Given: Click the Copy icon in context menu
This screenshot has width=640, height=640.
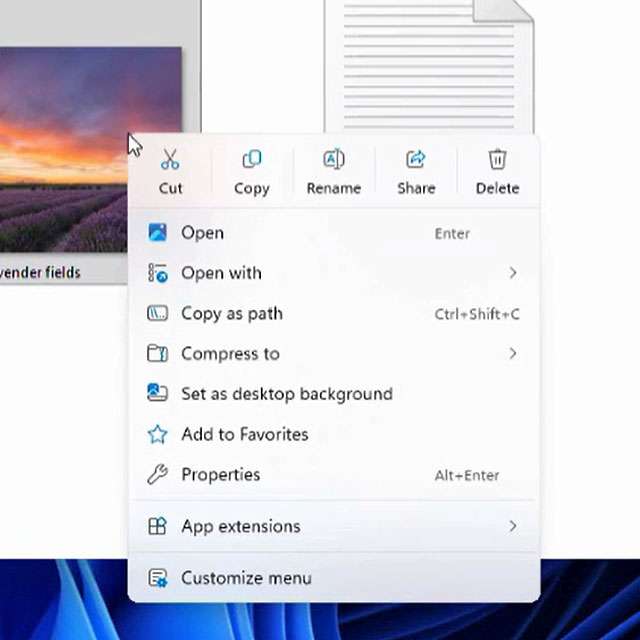Looking at the screenshot, I should (x=252, y=159).
